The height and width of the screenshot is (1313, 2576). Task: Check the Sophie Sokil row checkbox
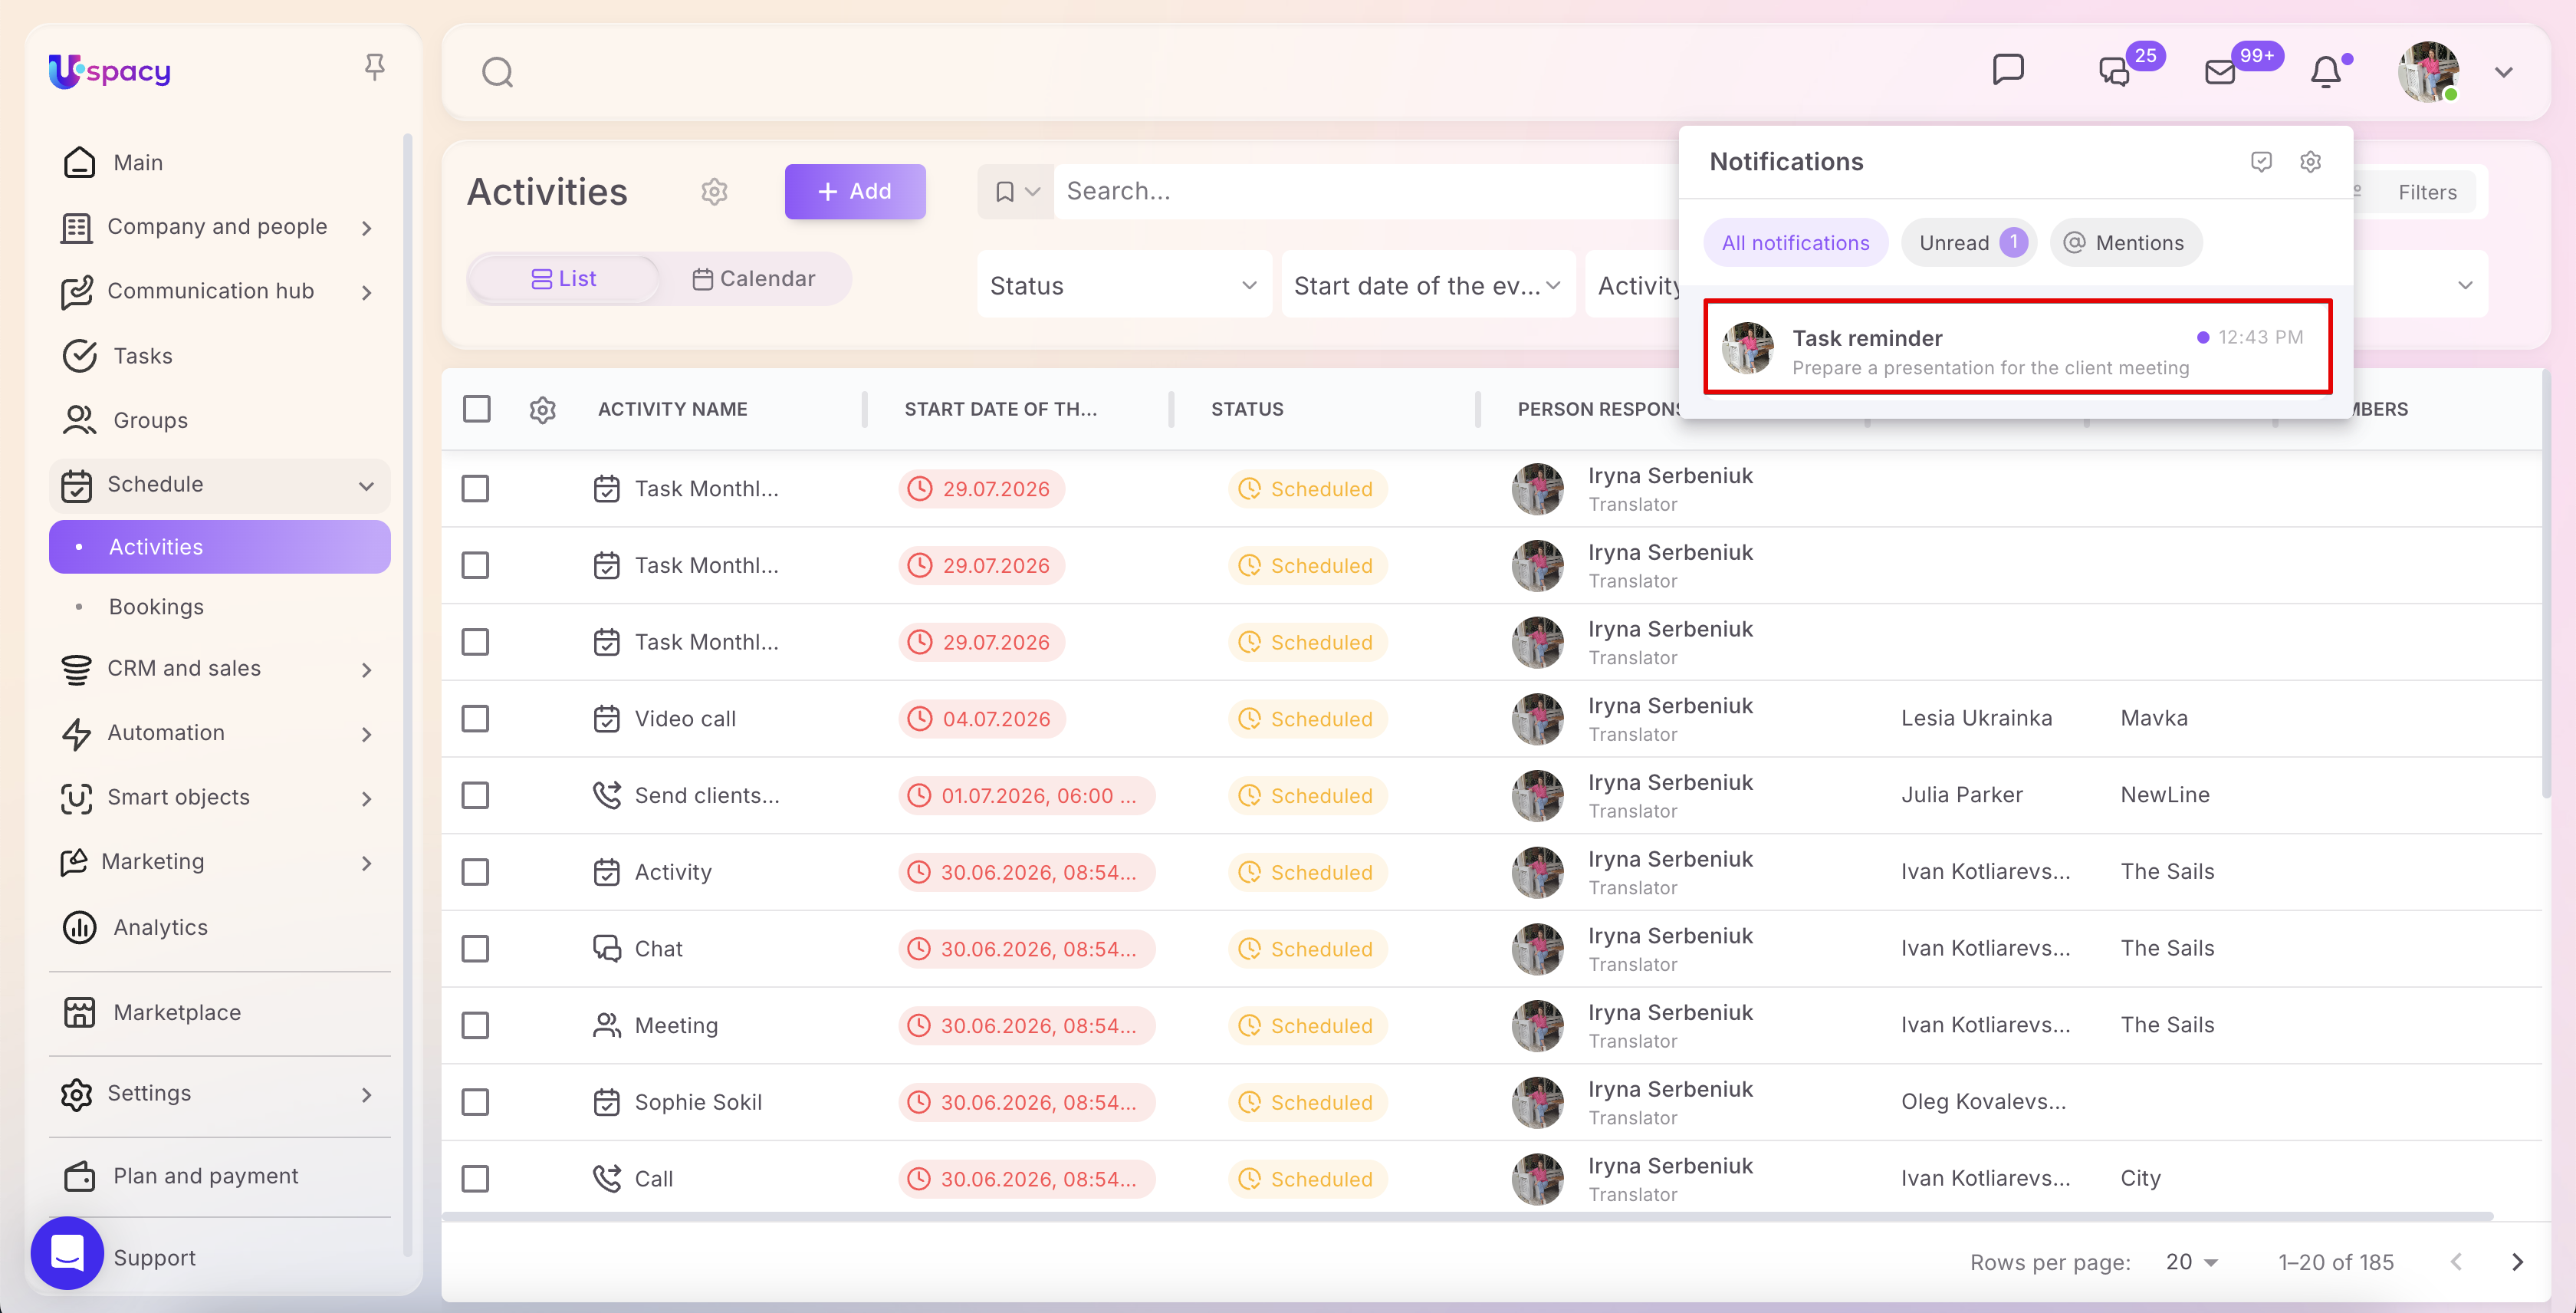click(475, 1102)
